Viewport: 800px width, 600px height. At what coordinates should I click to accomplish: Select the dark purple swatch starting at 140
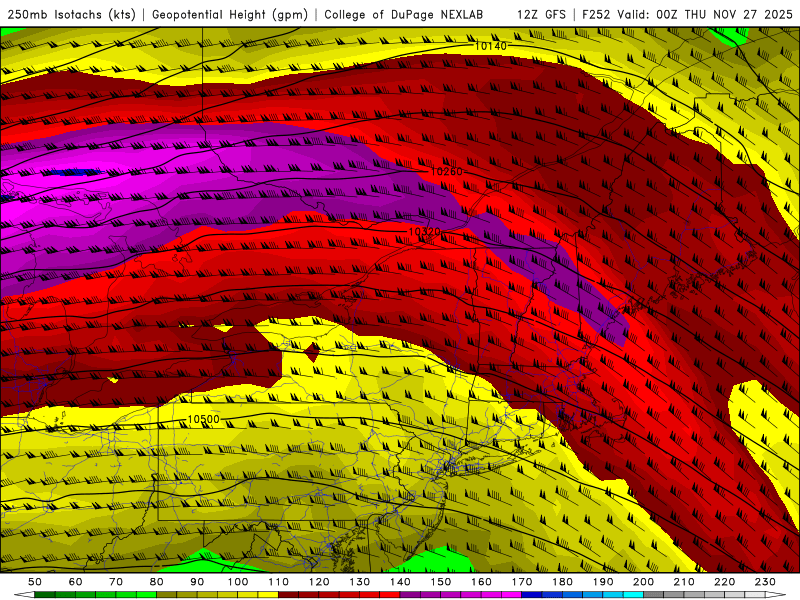point(410,595)
